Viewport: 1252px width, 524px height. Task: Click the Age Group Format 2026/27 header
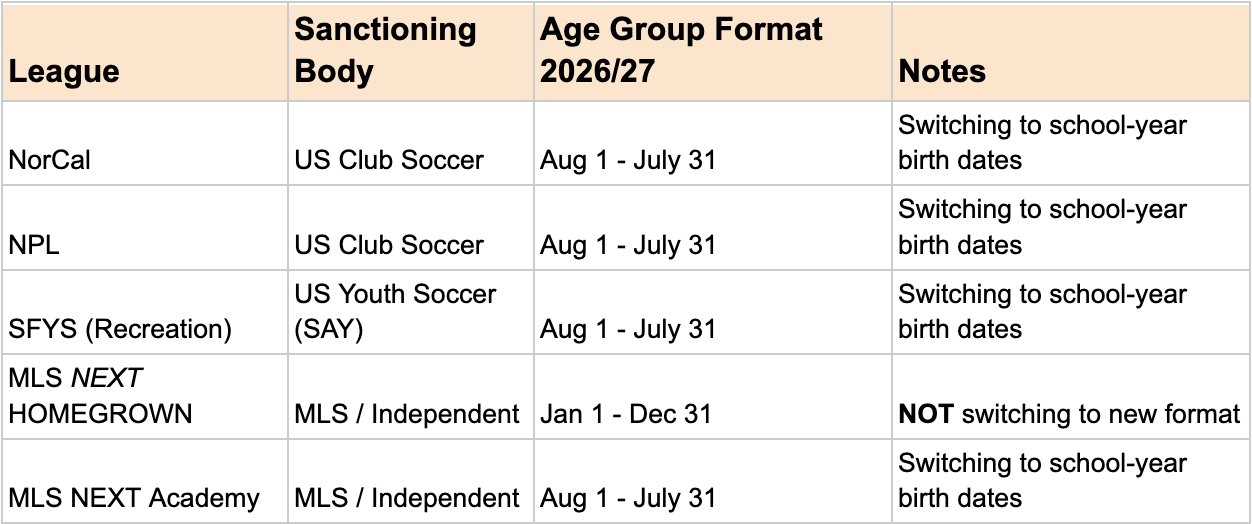point(713,51)
